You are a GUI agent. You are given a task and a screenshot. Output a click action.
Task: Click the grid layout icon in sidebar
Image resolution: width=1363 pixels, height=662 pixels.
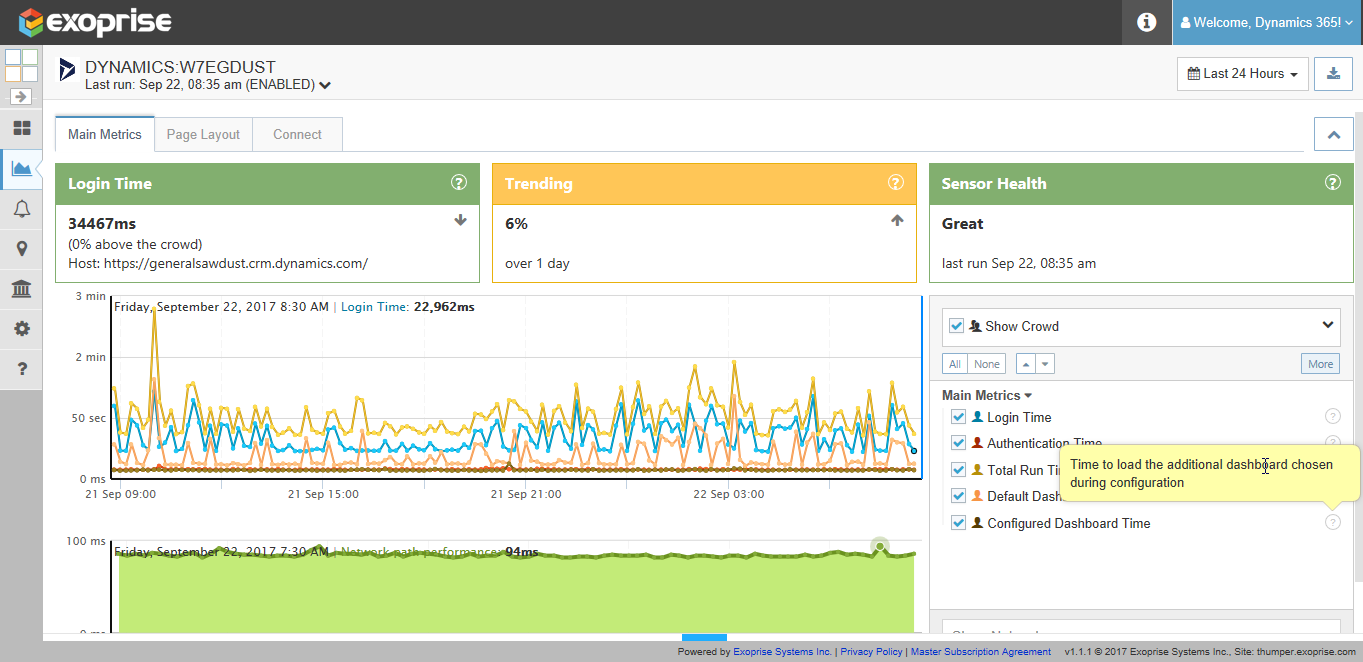tap(21, 66)
